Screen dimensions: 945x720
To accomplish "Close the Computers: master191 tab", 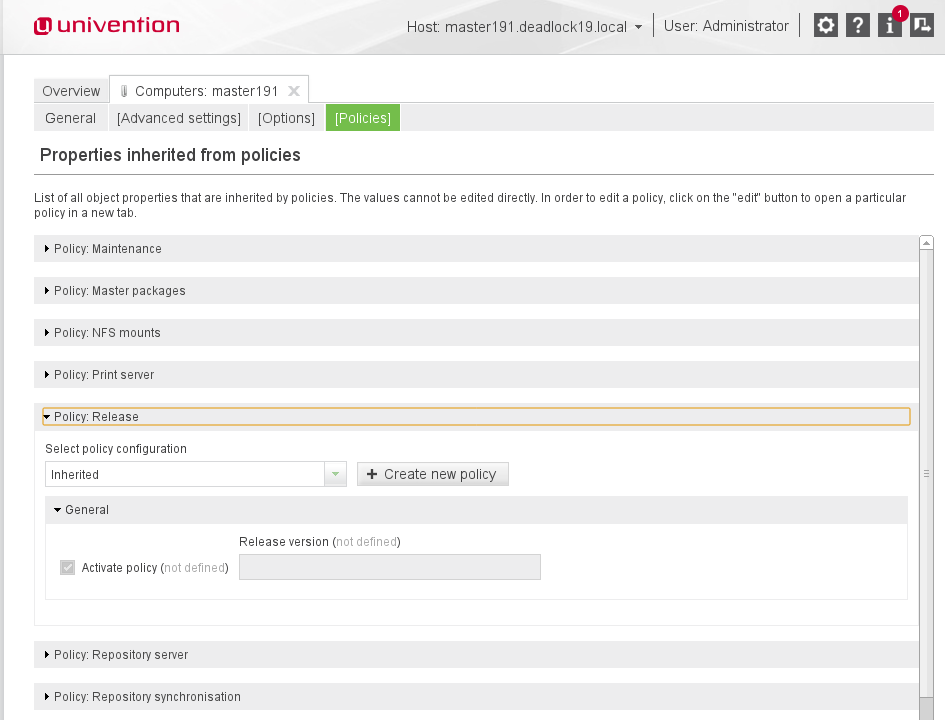I will point(294,91).
